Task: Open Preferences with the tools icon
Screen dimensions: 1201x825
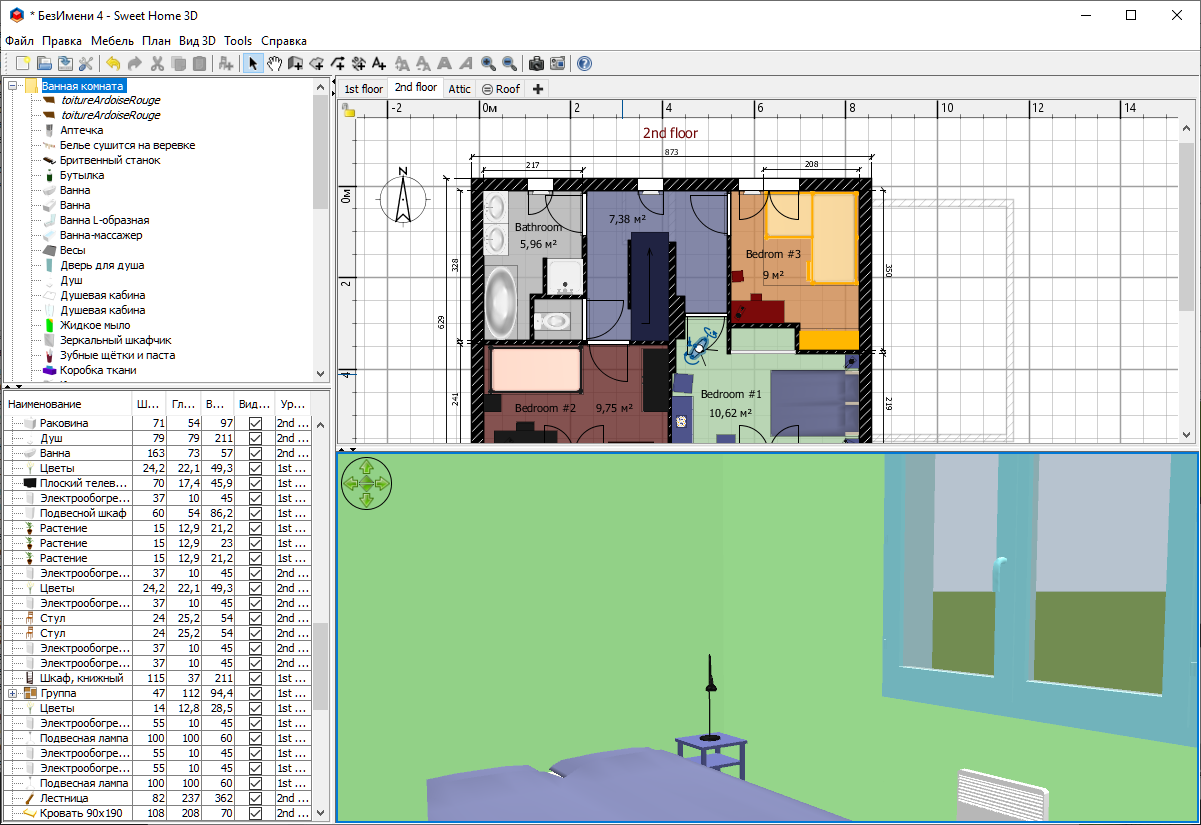Action: click(x=87, y=63)
